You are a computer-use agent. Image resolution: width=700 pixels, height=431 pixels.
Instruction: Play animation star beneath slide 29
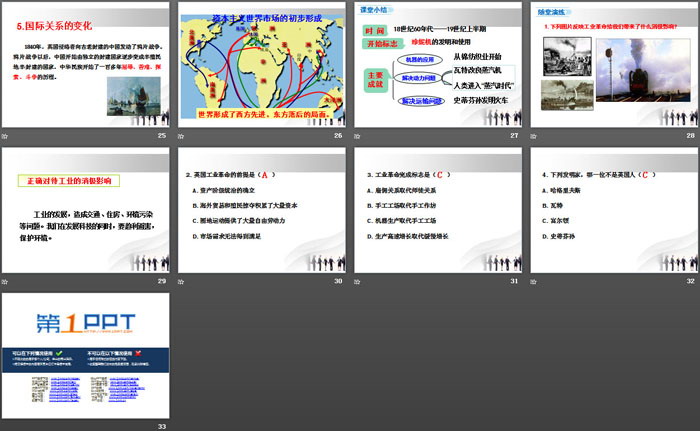[x=5, y=282]
